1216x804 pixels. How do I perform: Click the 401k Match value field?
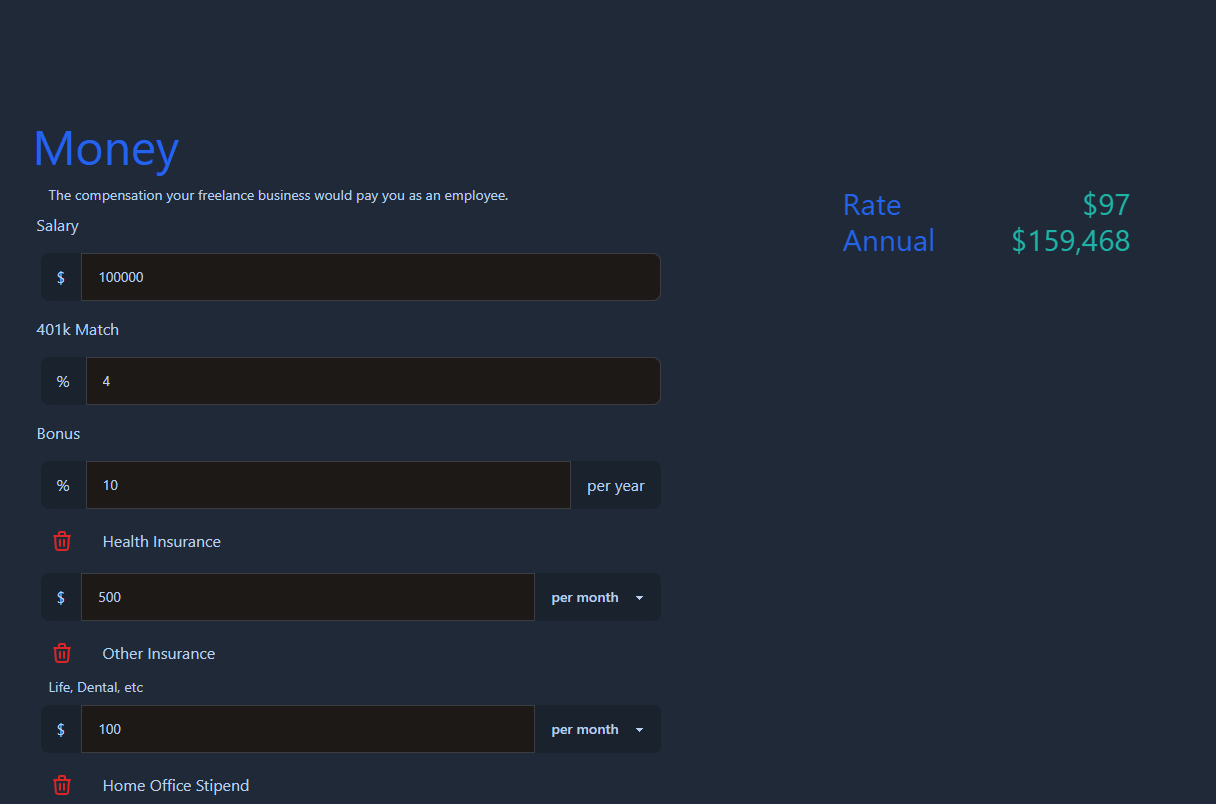coord(373,381)
